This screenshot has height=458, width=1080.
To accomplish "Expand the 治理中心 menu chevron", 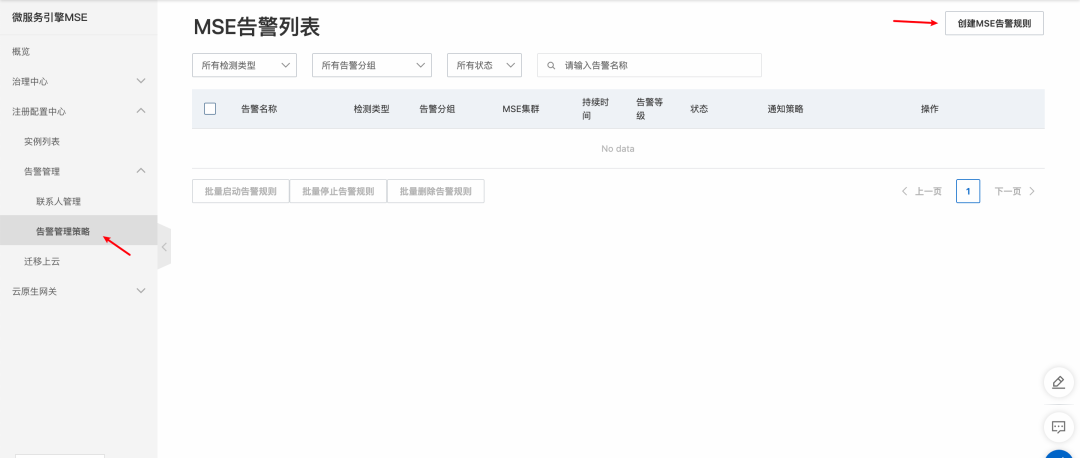I will pyautogui.click(x=141, y=81).
